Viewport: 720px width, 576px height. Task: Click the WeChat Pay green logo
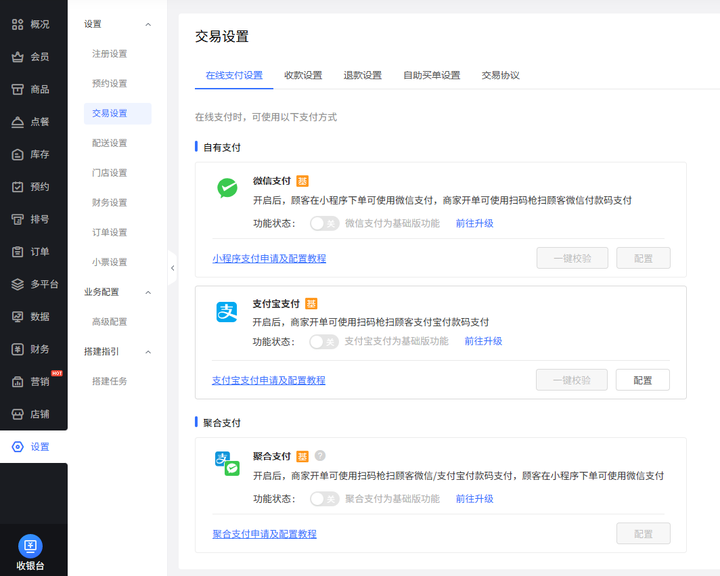click(227, 188)
